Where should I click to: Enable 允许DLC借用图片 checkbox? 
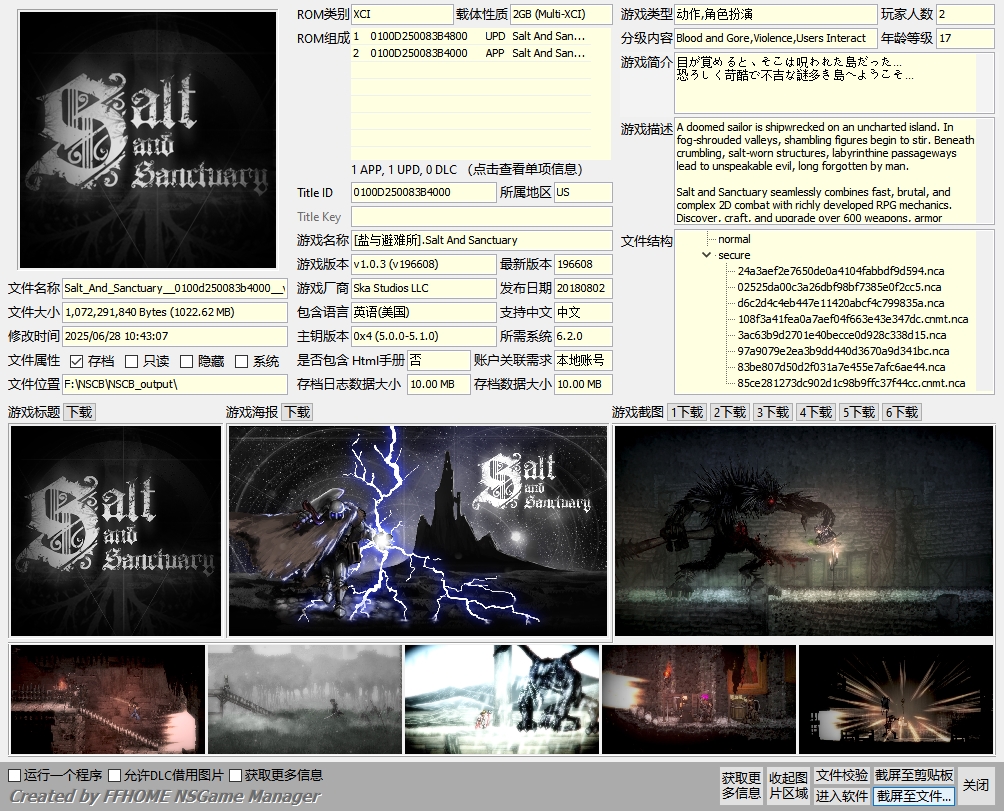point(115,775)
